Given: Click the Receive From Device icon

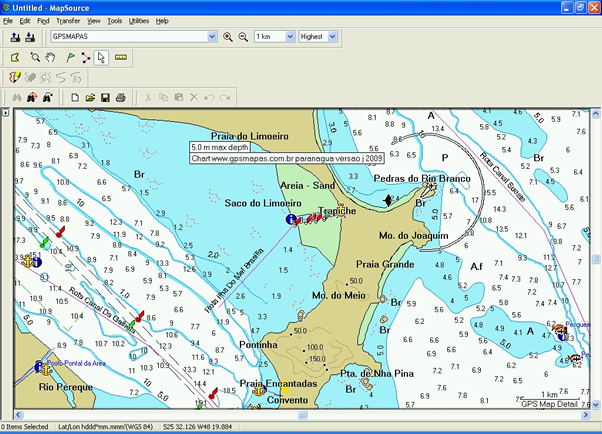Looking at the screenshot, I should click(x=30, y=37).
